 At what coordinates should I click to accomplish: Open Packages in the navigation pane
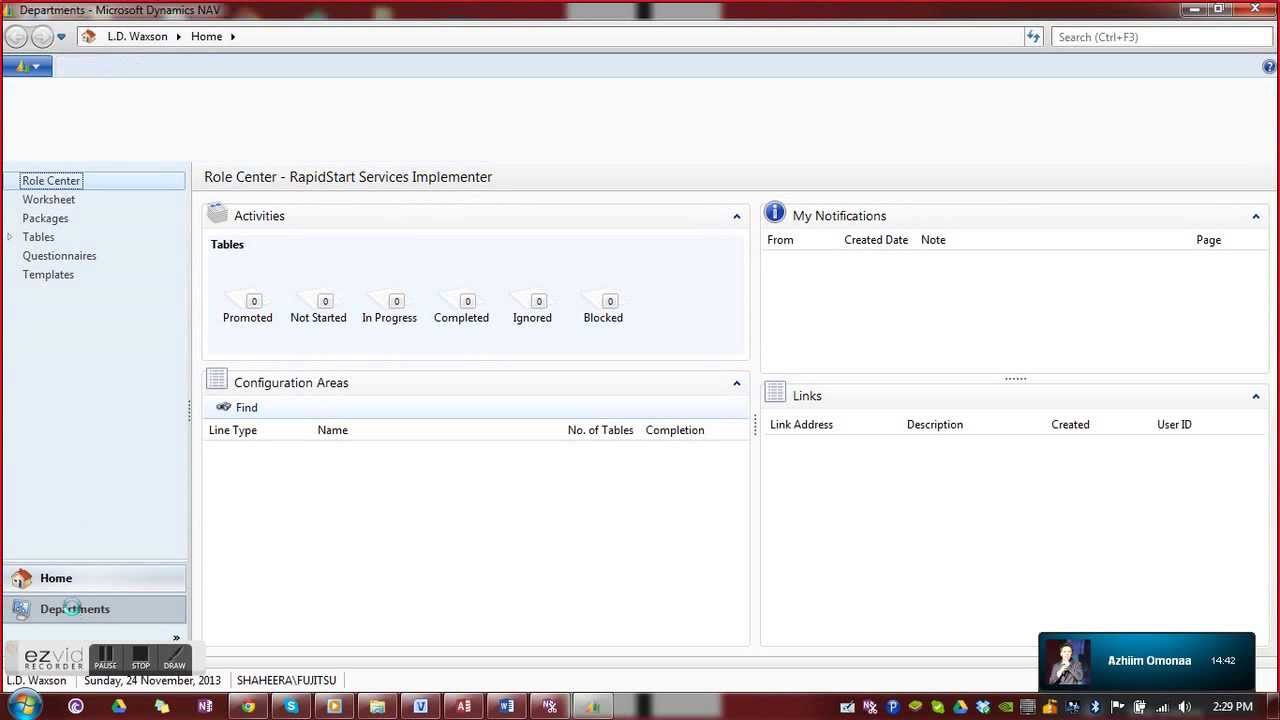(46, 218)
